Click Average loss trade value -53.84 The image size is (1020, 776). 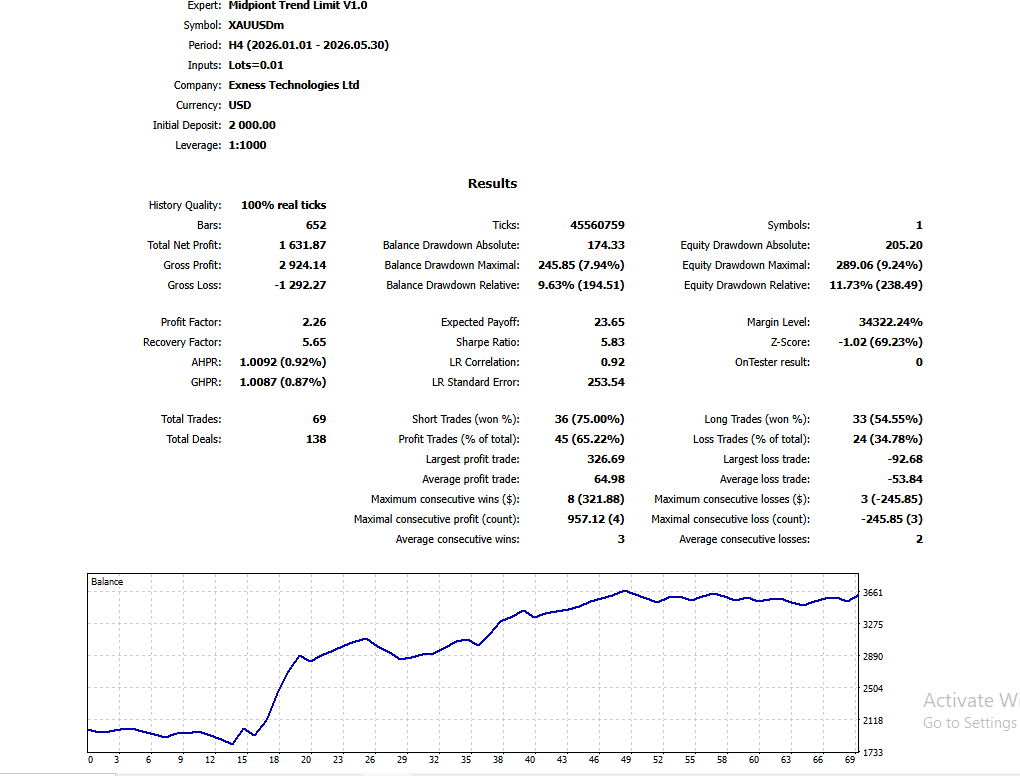point(906,479)
